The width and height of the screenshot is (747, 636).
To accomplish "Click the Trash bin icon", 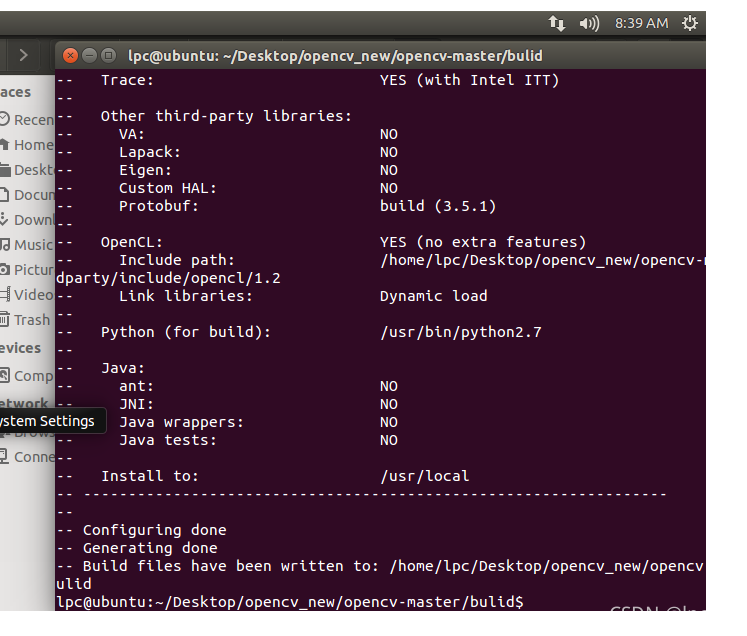I will [4, 319].
